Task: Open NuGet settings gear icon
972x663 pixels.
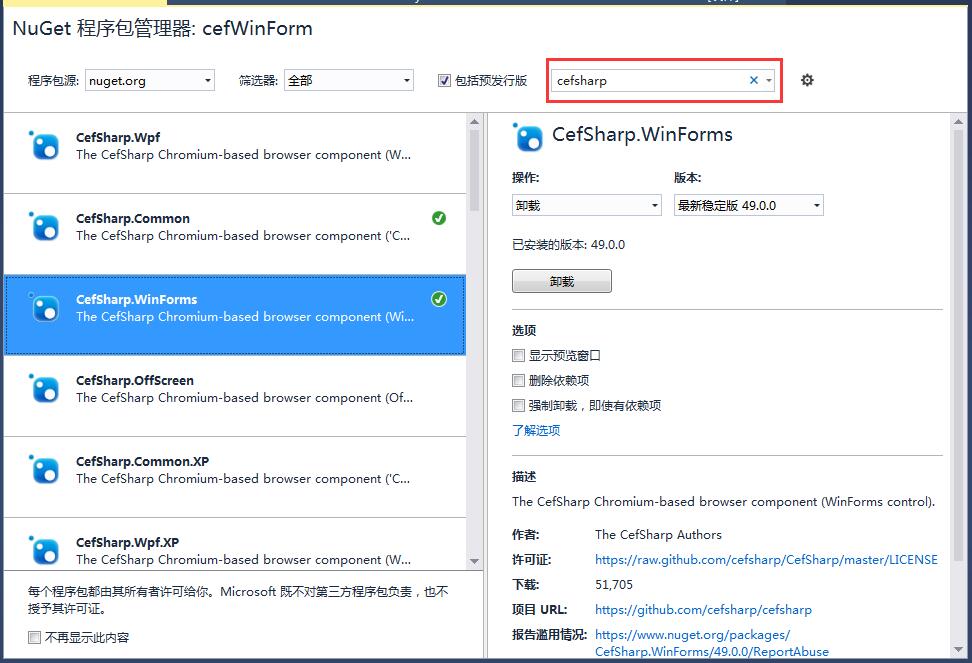Action: (x=806, y=80)
